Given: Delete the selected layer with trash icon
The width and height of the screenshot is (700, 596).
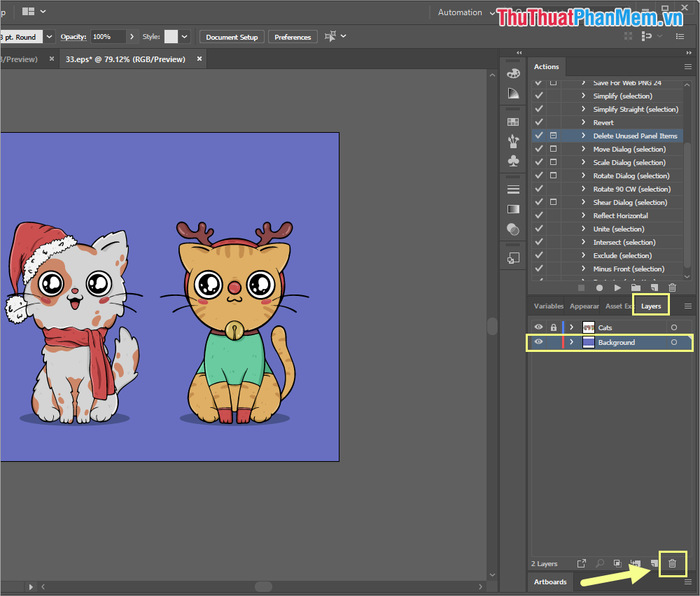Looking at the screenshot, I should 672,563.
